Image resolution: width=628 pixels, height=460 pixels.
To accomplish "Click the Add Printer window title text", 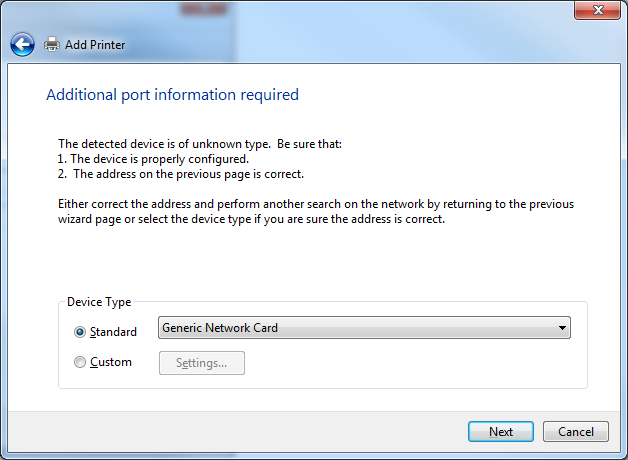I will click(95, 45).
